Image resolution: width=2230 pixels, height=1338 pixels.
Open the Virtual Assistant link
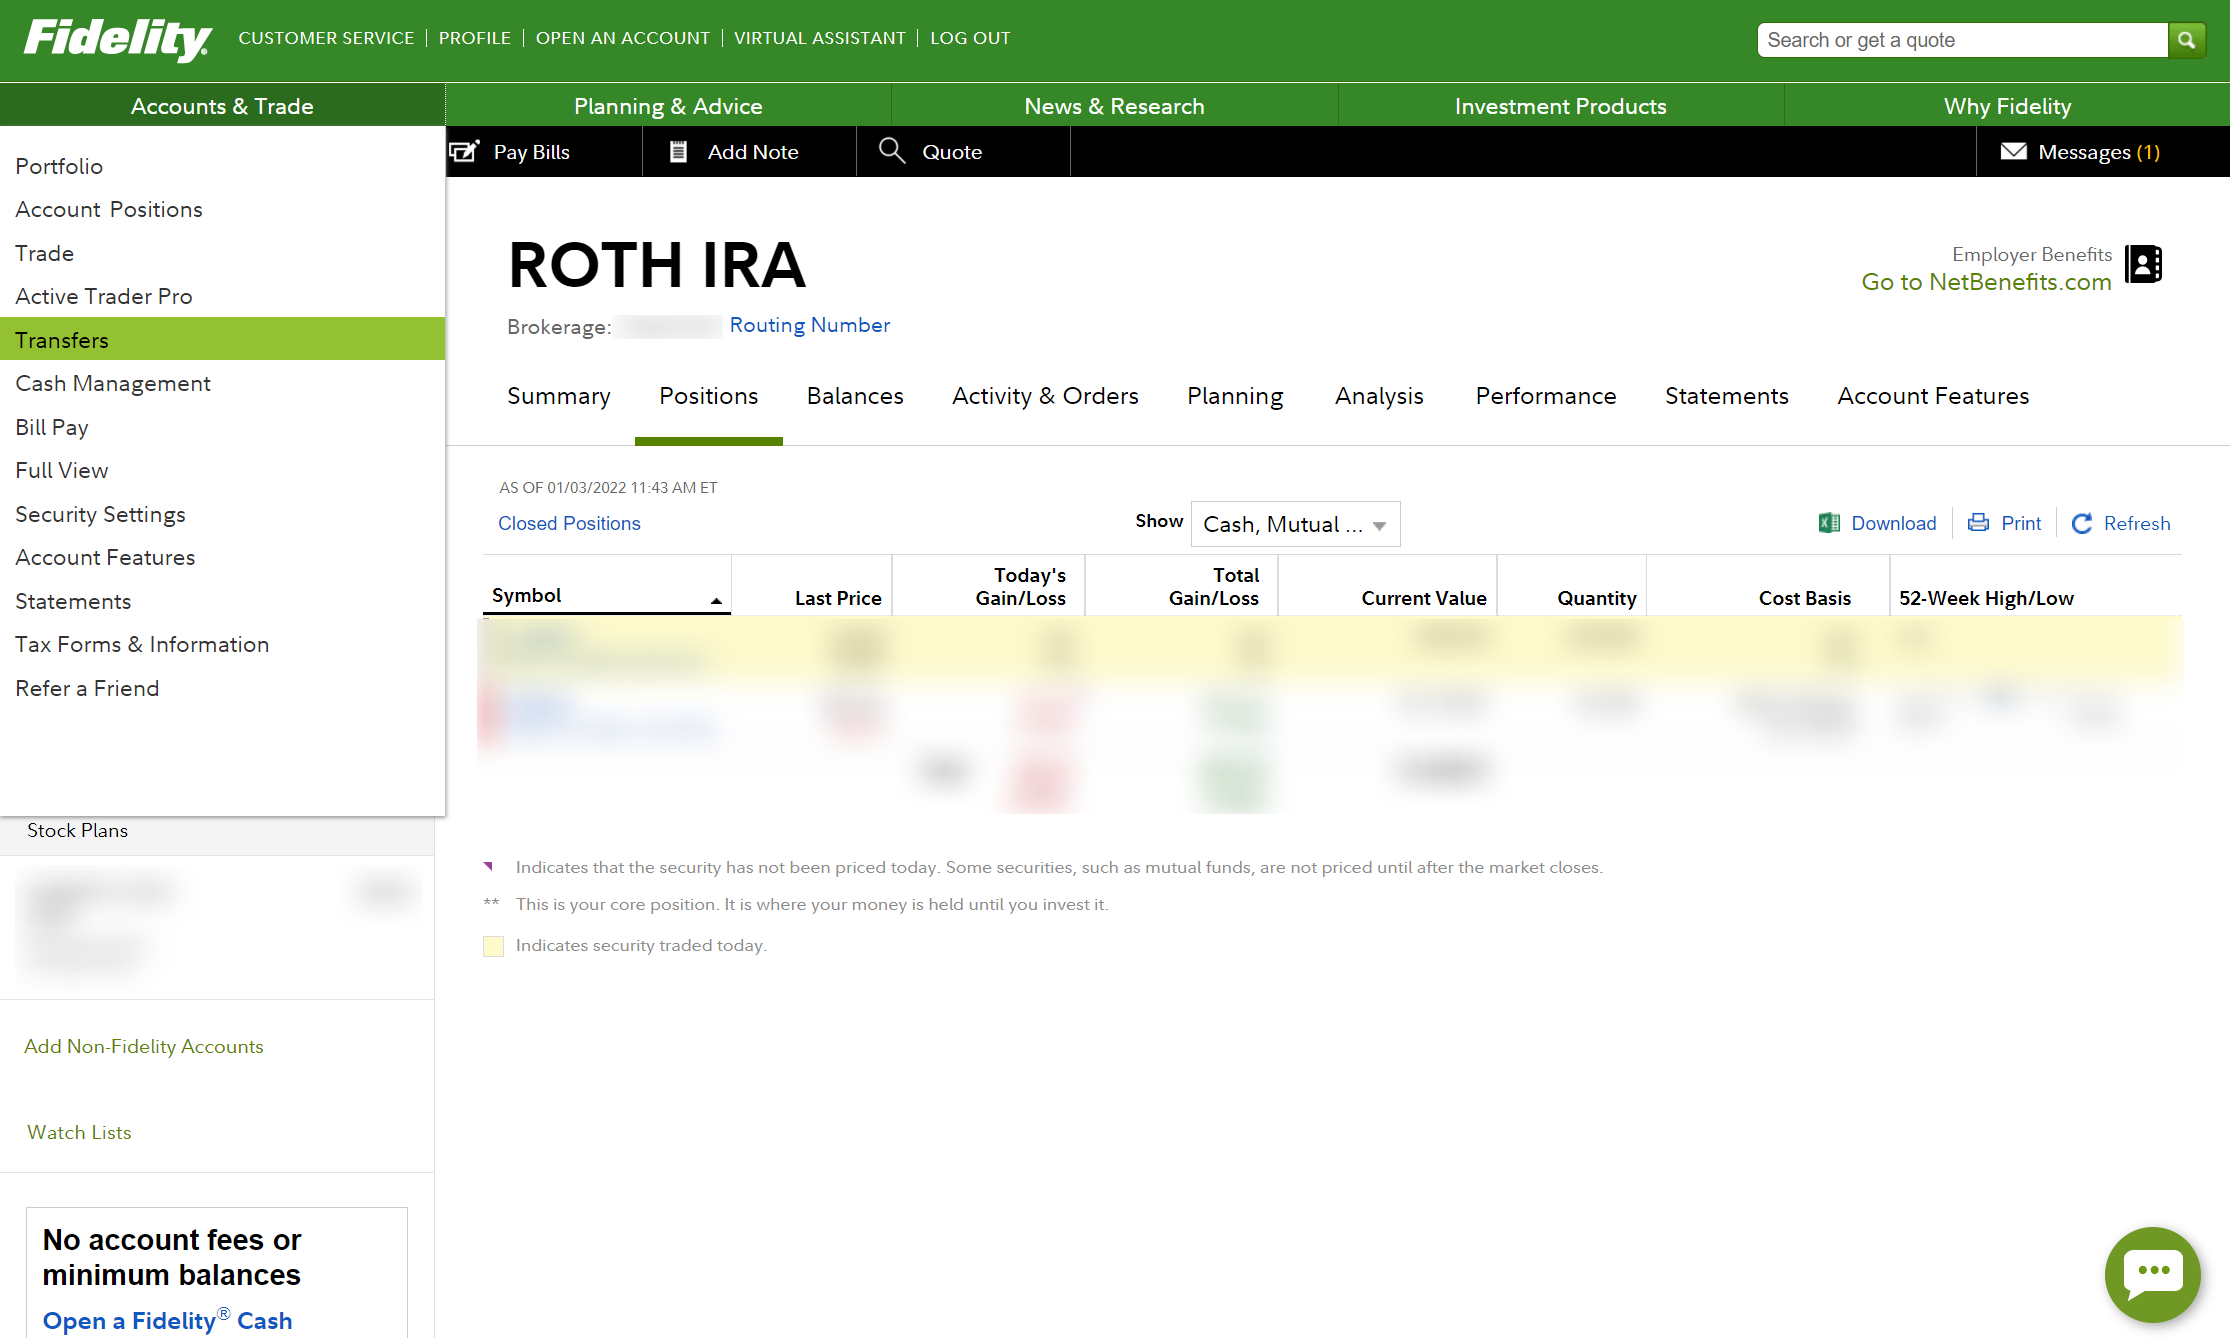[x=819, y=38]
